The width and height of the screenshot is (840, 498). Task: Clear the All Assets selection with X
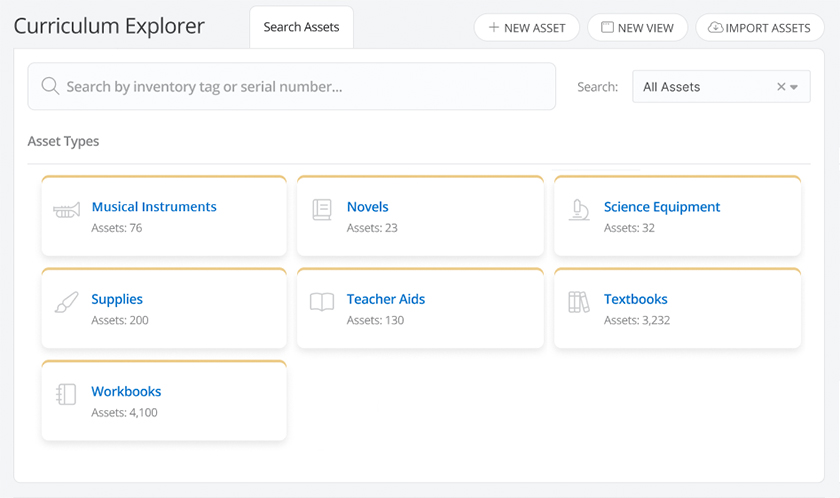(781, 87)
